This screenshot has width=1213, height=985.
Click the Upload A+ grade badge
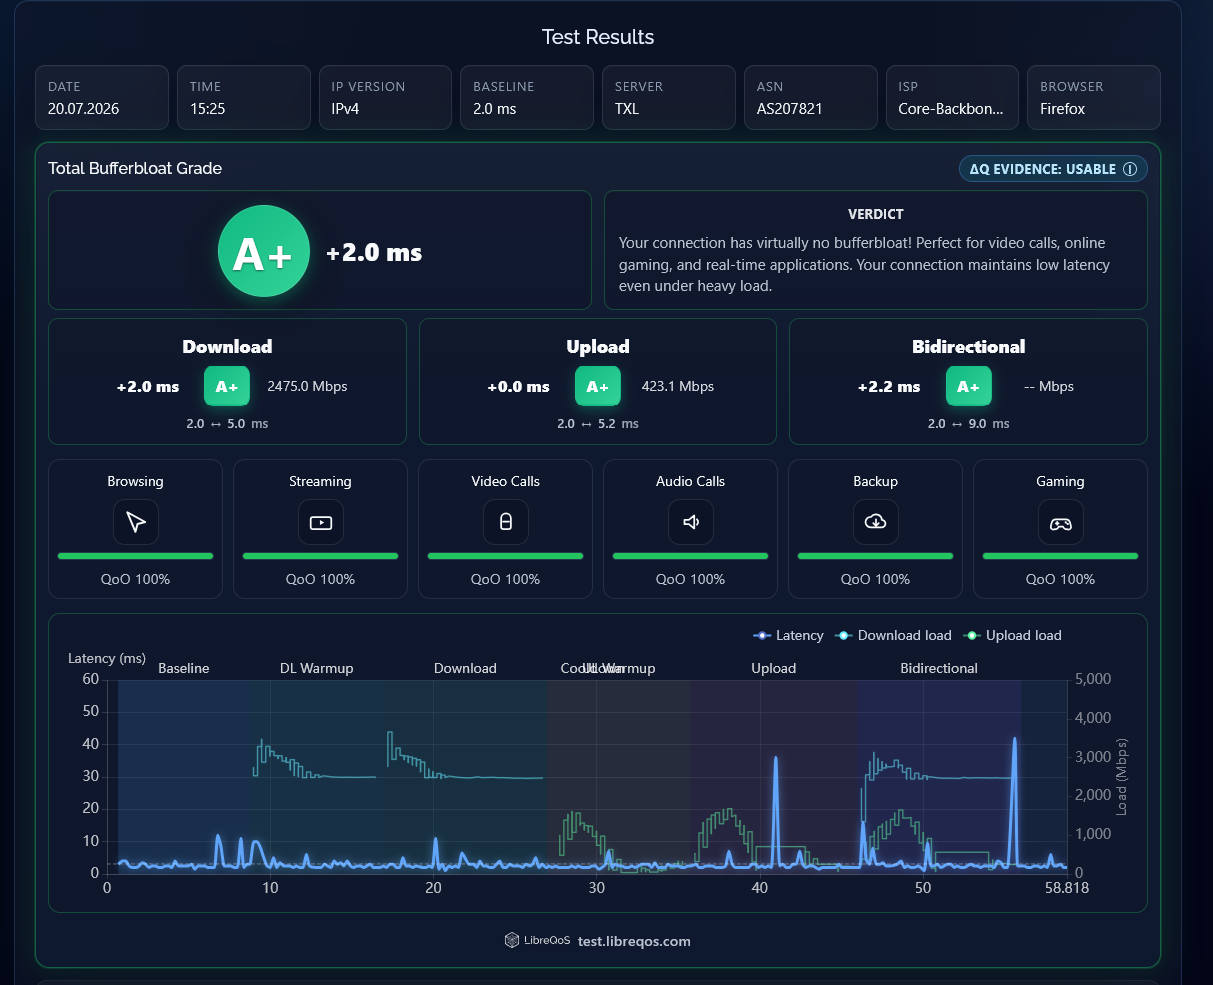(598, 386)
